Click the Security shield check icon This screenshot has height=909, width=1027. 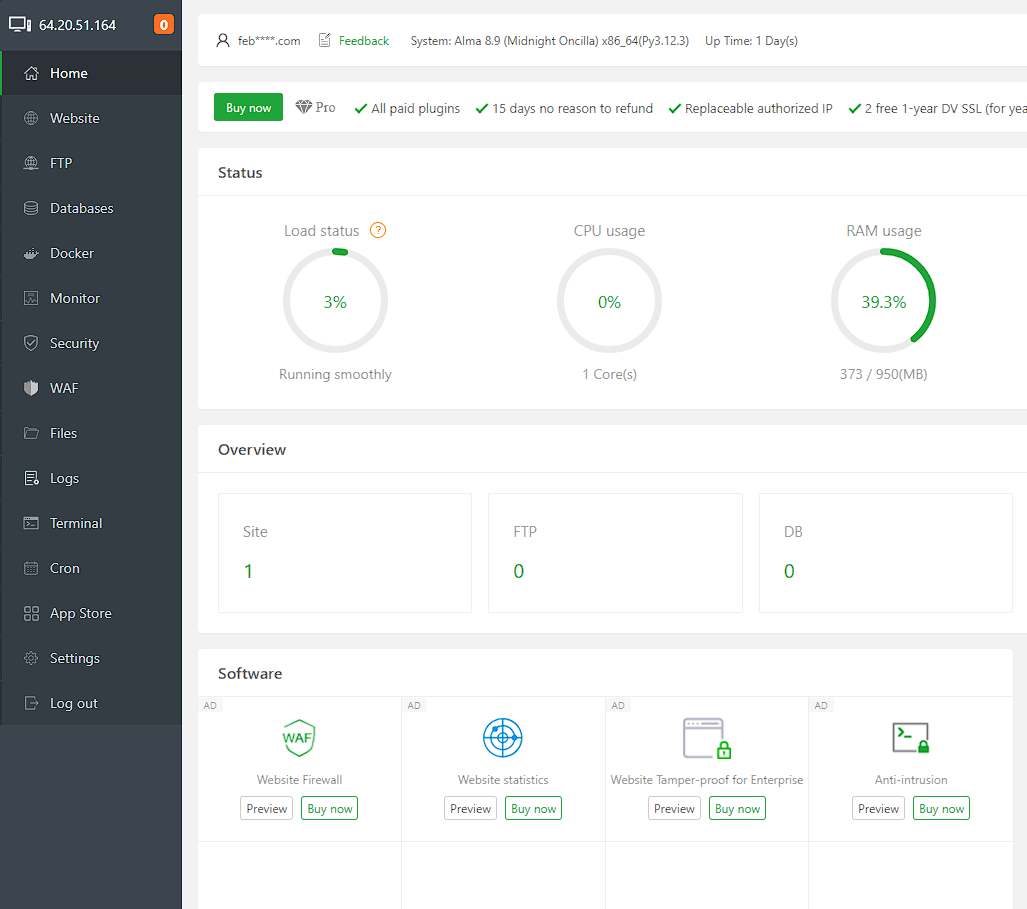click(x=31, y=343)
